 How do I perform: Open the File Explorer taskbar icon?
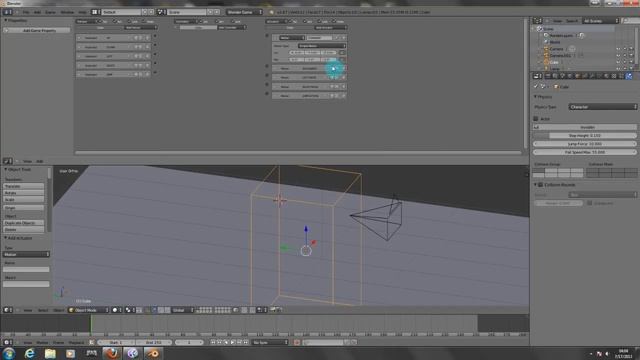click(50, 353)
